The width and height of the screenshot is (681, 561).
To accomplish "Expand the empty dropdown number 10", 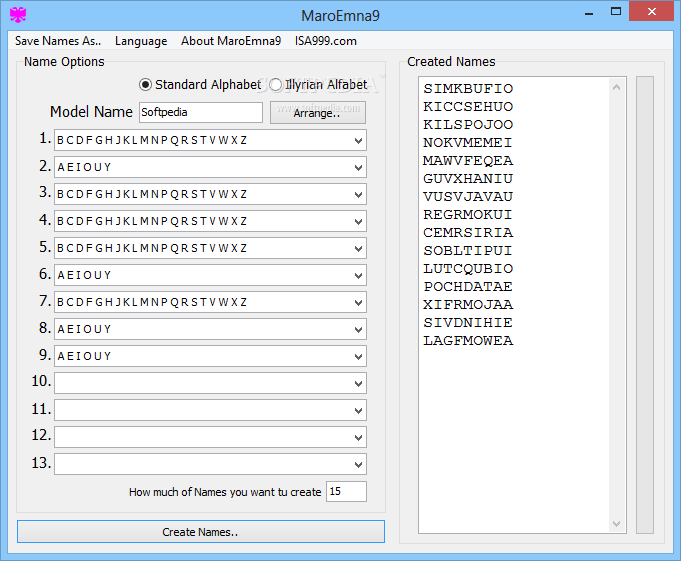I will (x=358, y=383).
